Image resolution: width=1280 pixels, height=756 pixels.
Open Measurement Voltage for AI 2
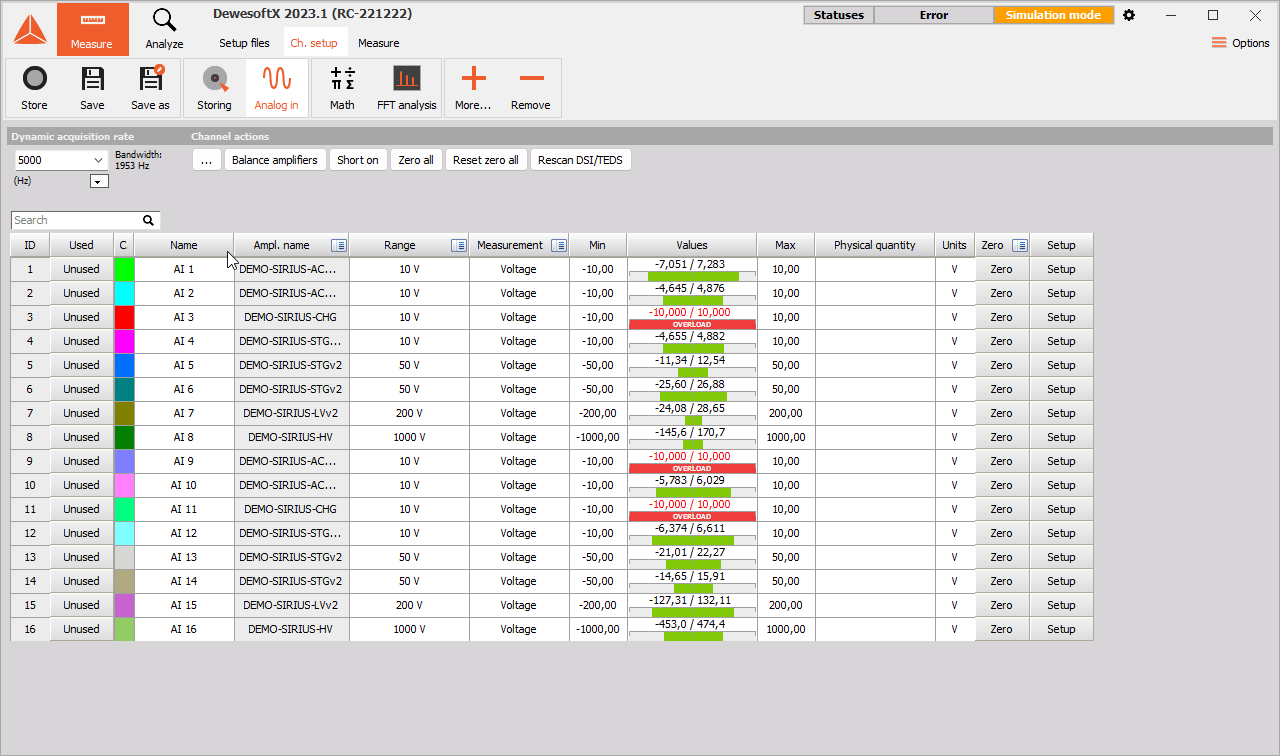pyautogui.click(x=519, y=293)
